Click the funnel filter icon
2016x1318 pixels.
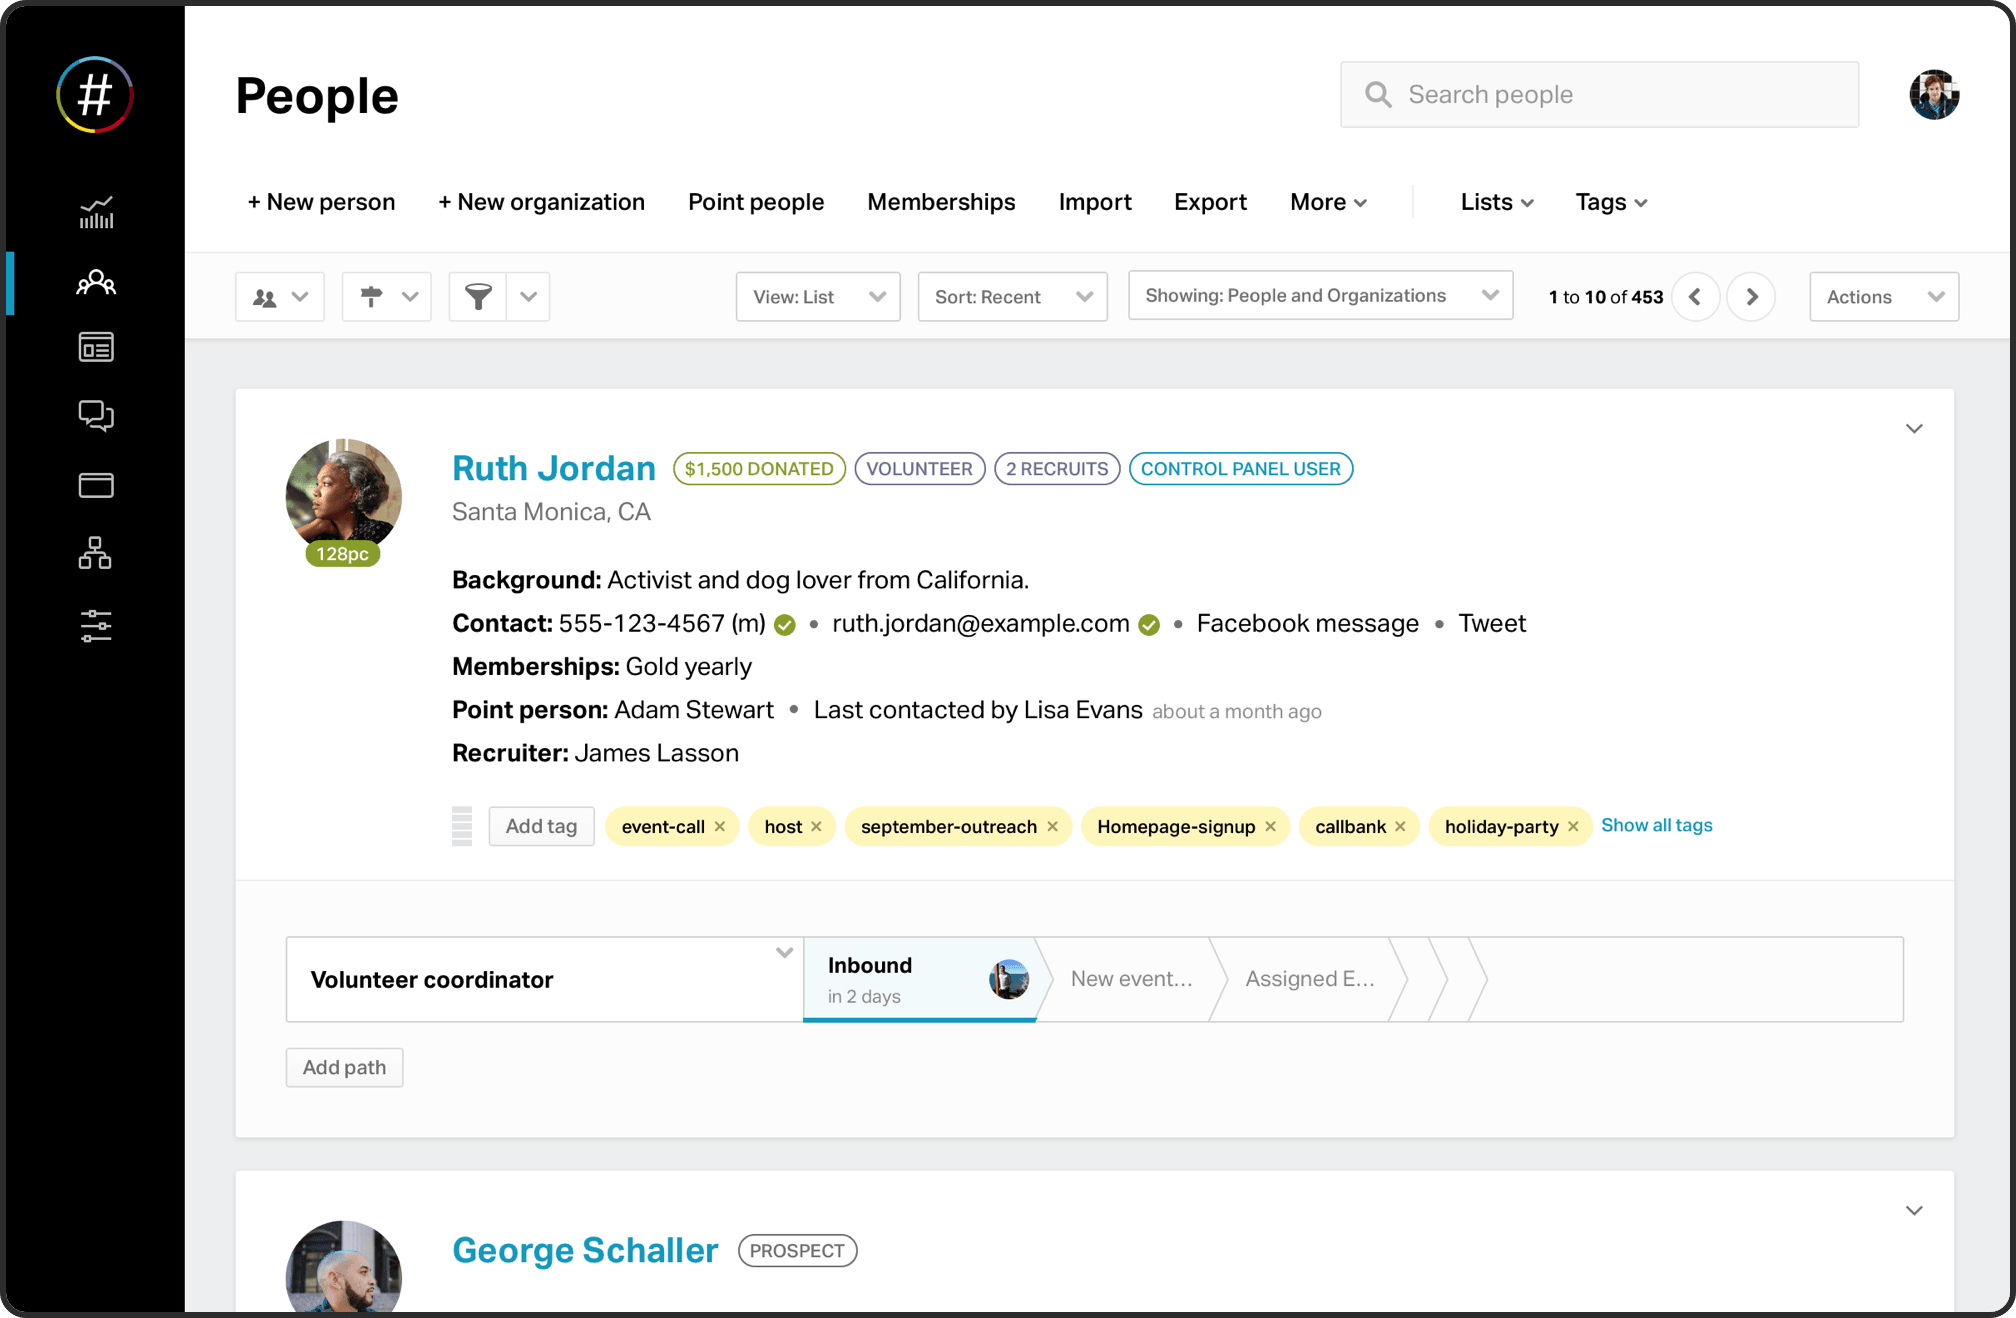click(x=478, y=297)
